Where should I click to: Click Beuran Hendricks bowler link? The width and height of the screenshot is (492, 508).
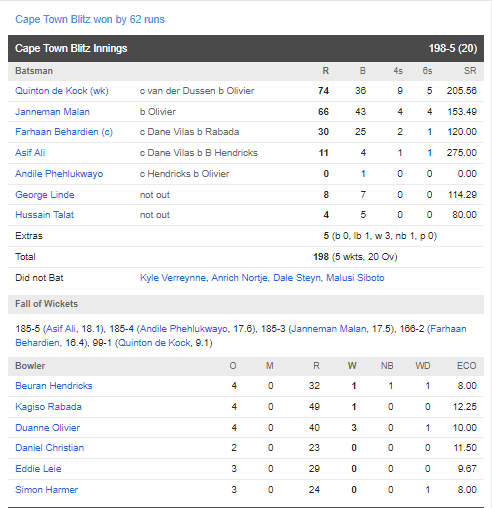tap(54, 386)
